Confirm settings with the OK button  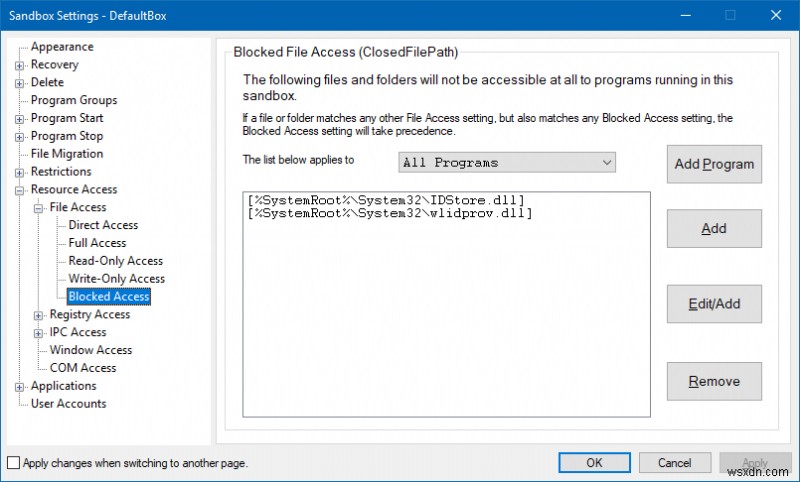pyautogui.click(x=594, y=463)
